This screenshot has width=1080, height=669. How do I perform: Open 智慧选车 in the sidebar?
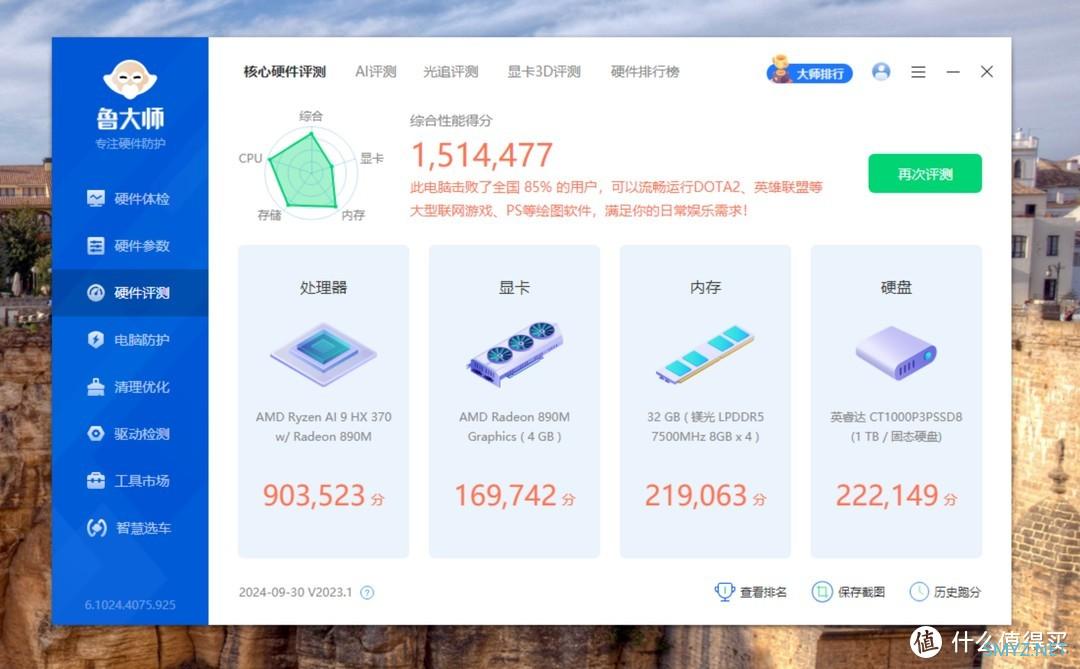[x=129, y=528]
